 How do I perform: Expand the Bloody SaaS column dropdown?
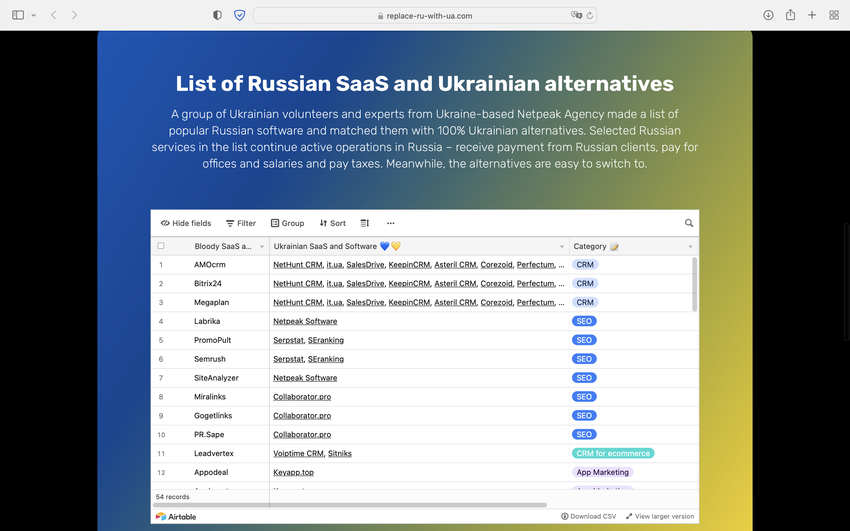click(x=262, y=246)
